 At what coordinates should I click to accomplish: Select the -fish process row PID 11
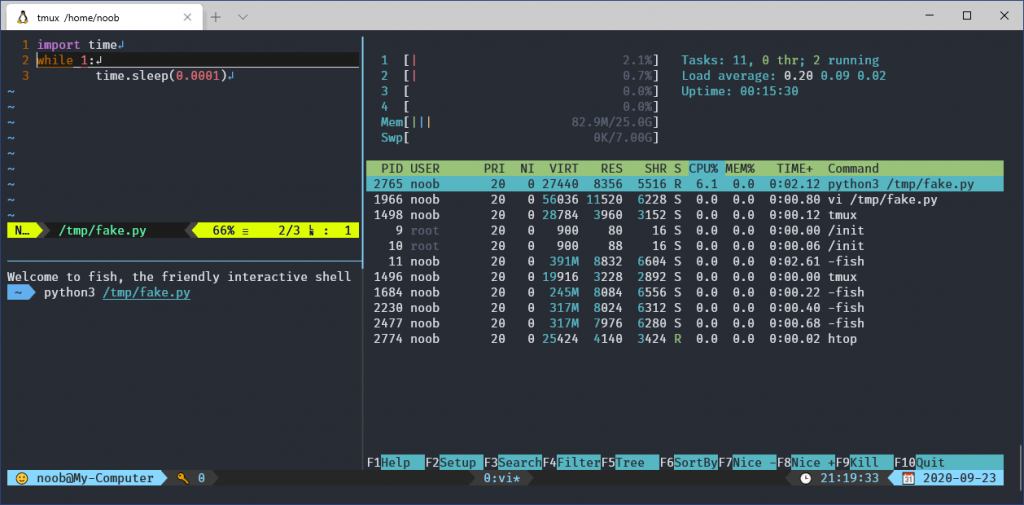(684, 261)
